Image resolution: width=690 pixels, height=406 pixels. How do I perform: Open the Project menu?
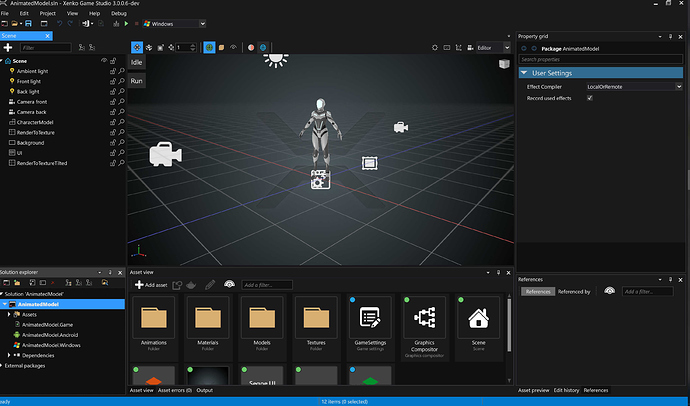48,13
